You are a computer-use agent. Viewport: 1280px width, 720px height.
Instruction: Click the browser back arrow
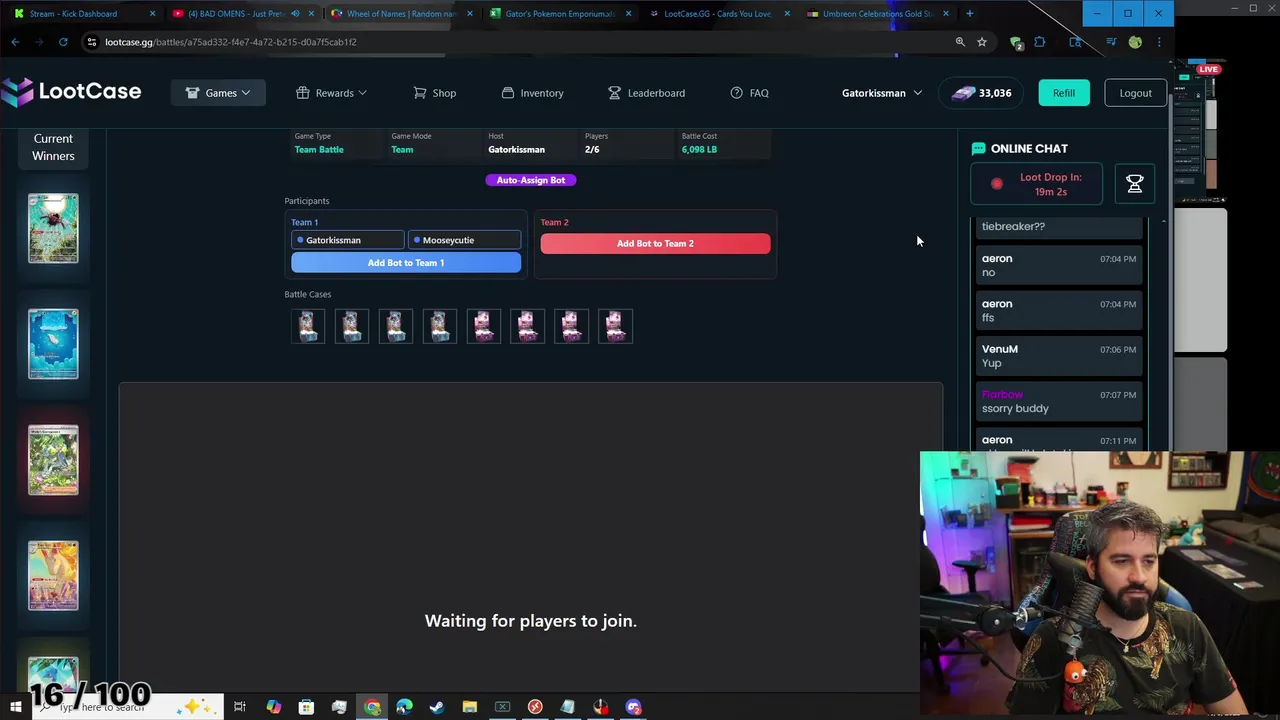pos(15,42)
